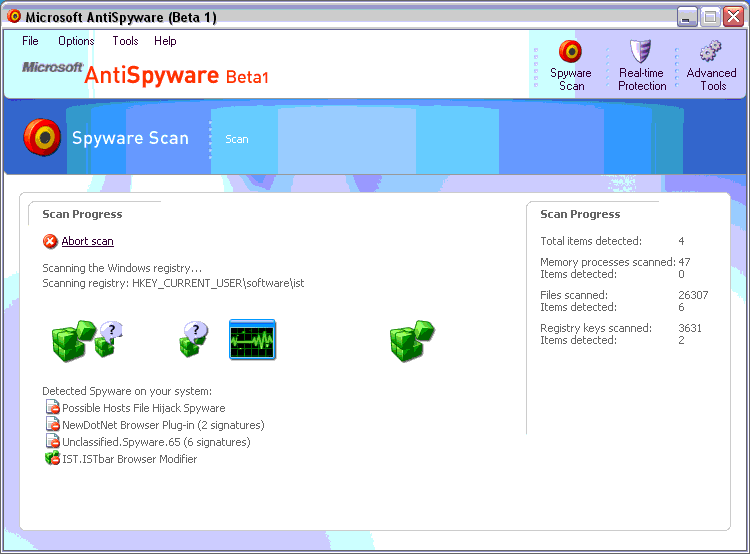750x554 pixels.
Task: Click the Files scanned count 26307
Action: click(693, 295)
